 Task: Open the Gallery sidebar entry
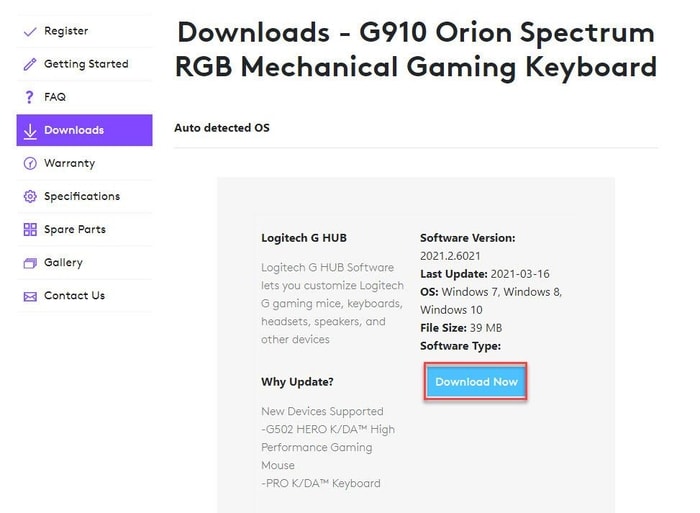[84, 263]
